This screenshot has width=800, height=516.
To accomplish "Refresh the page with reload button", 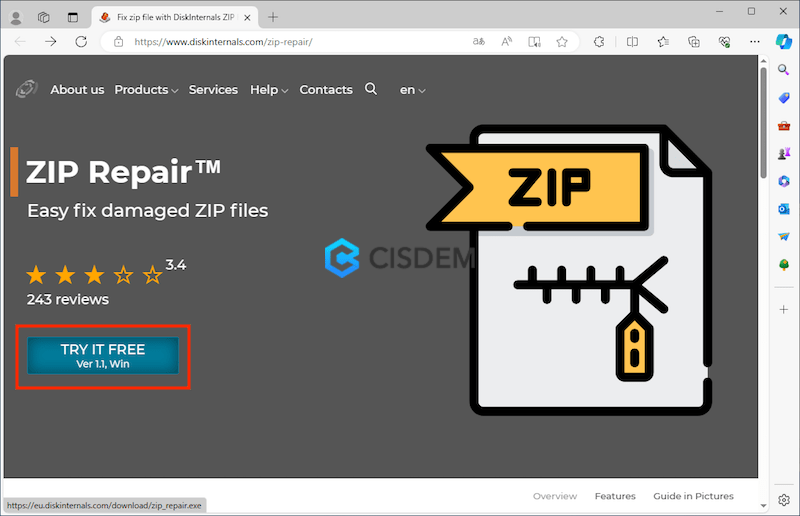I will click(x=80, y=42).
